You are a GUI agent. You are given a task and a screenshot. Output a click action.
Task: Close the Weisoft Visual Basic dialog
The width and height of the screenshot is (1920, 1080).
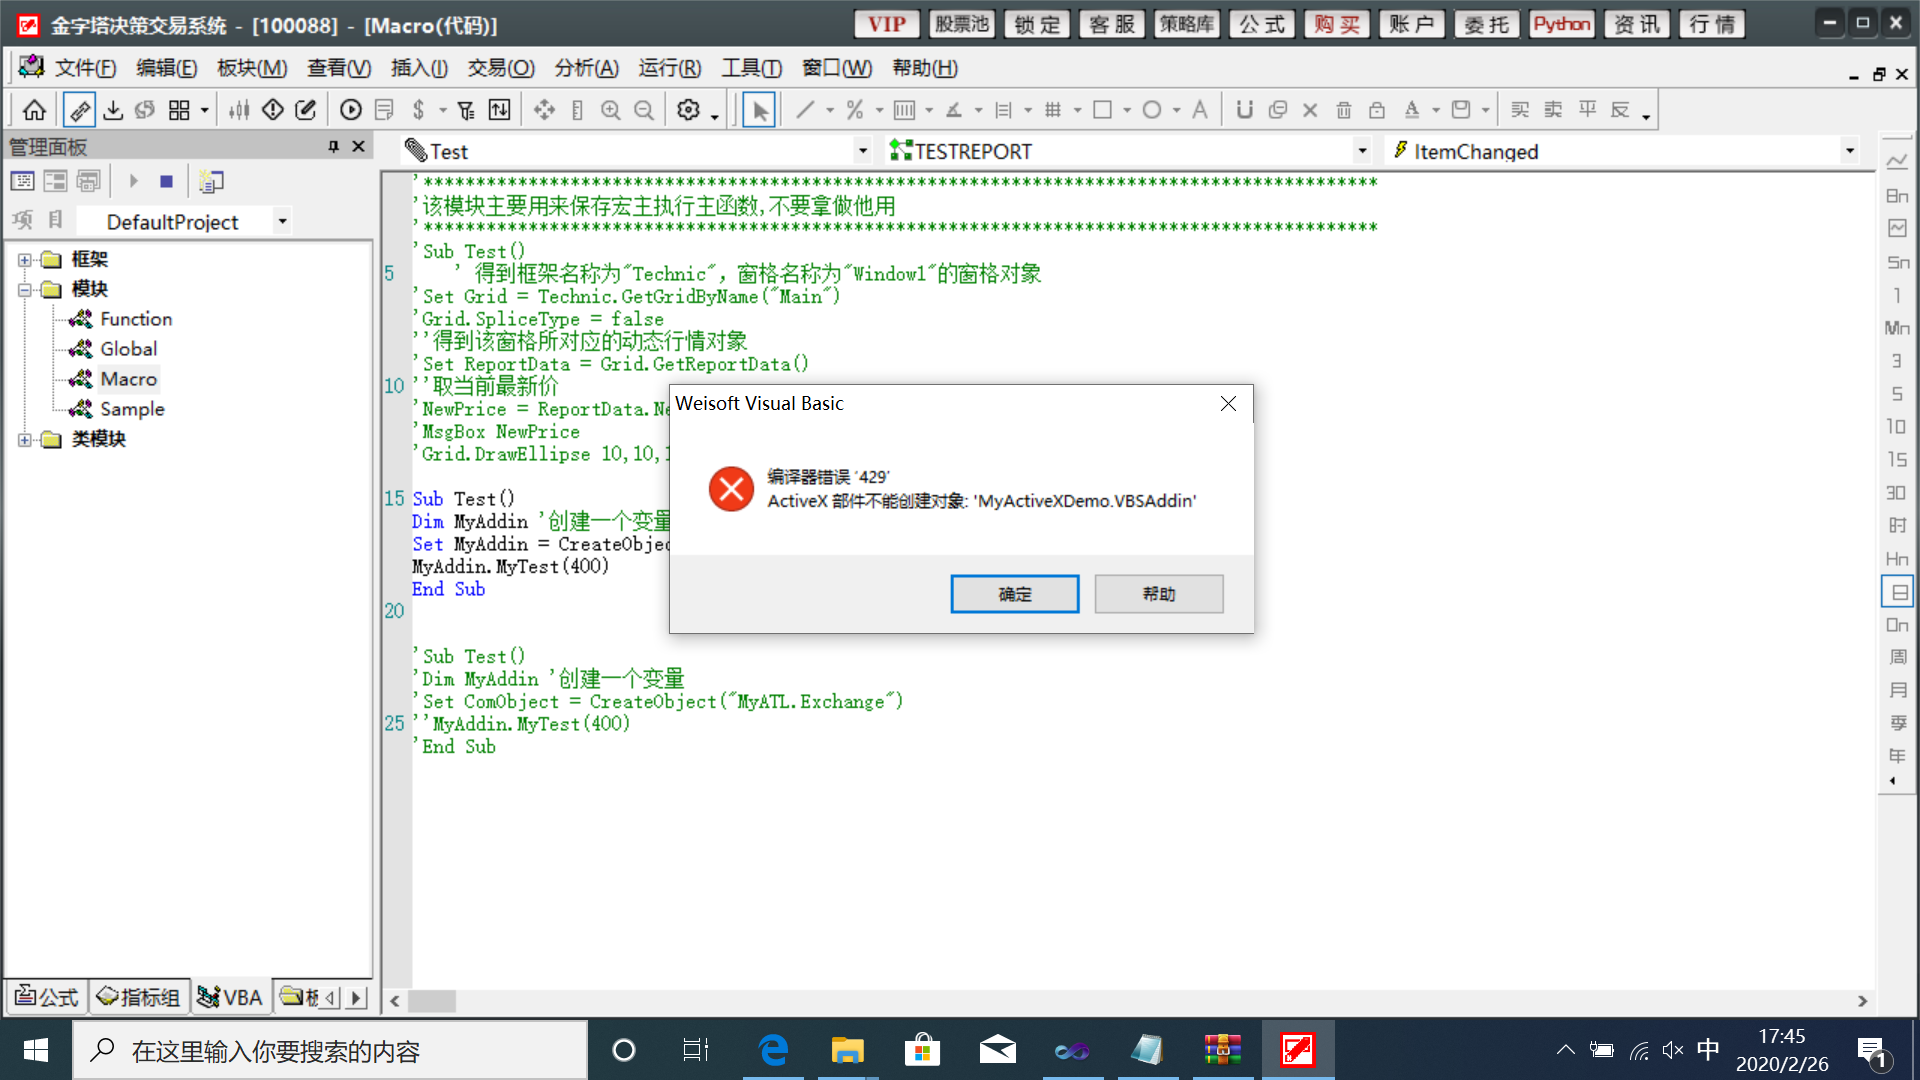point(1228,403)
